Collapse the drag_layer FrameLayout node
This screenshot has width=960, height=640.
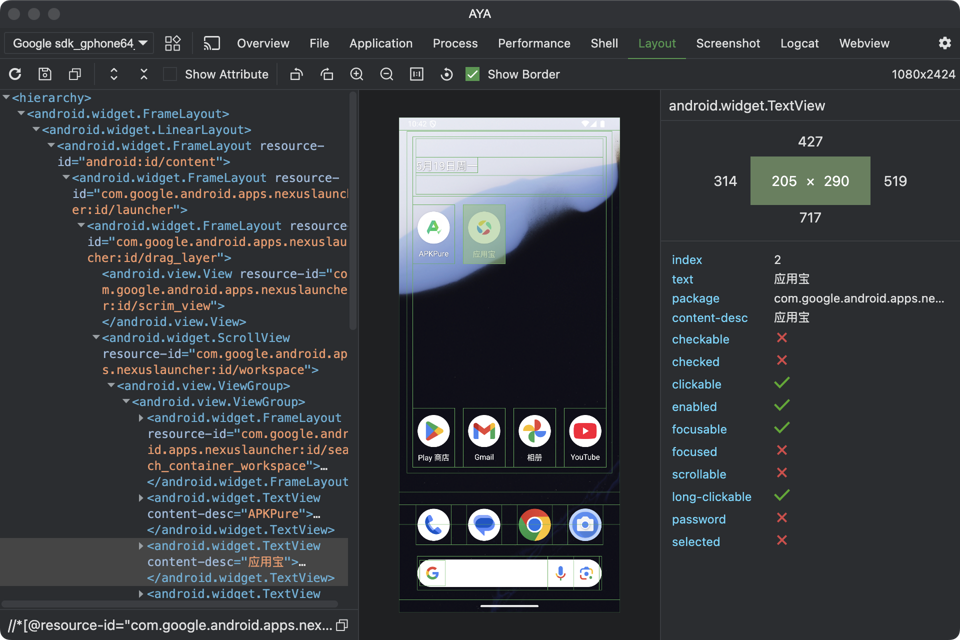point(81,225)
